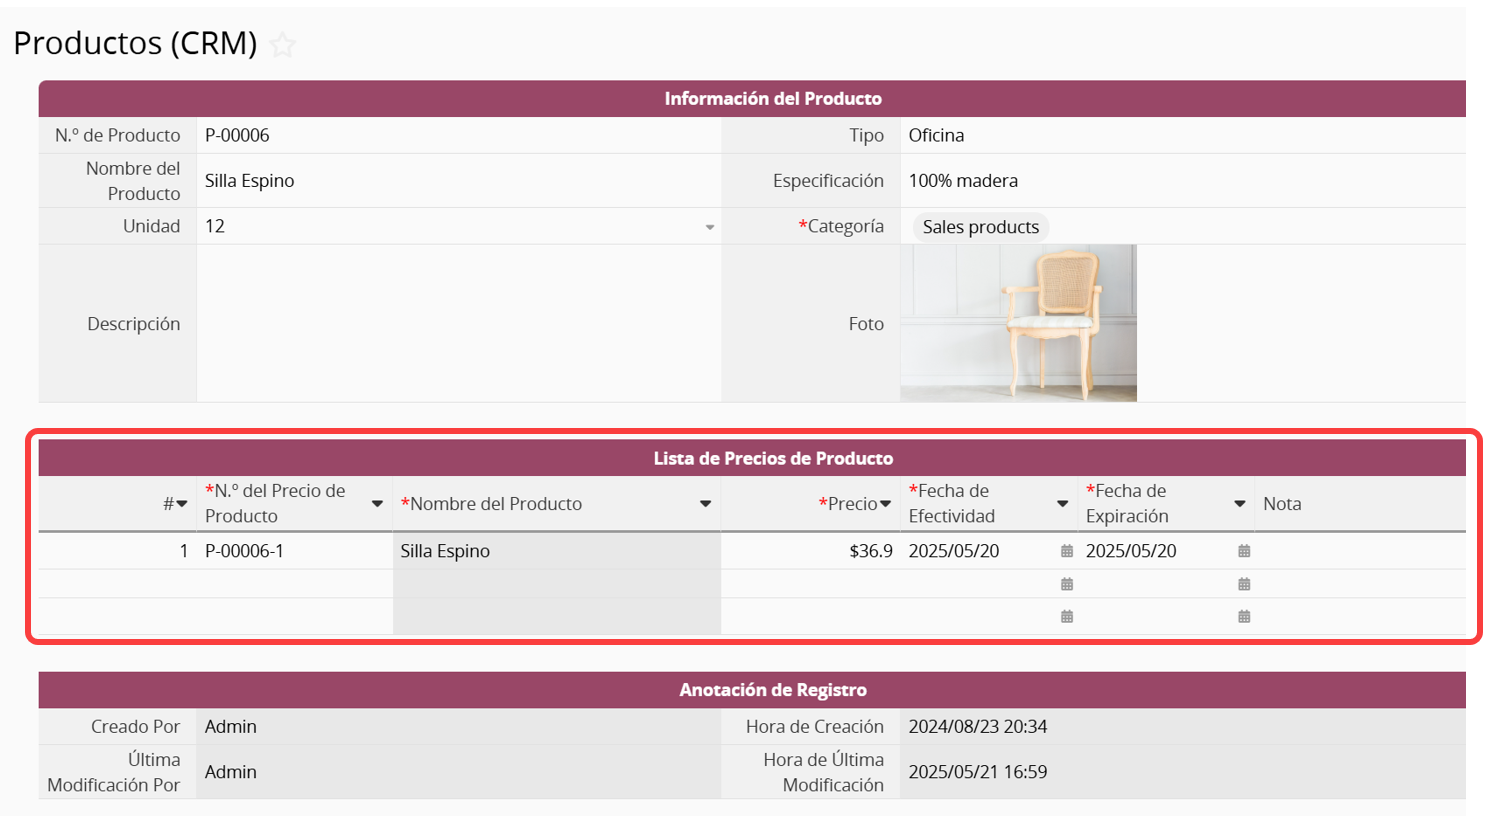Open third row Fecha de Expiración calendar icon
The image size is (1498, 816).
pyautogui.click(x=1243, y=617)
